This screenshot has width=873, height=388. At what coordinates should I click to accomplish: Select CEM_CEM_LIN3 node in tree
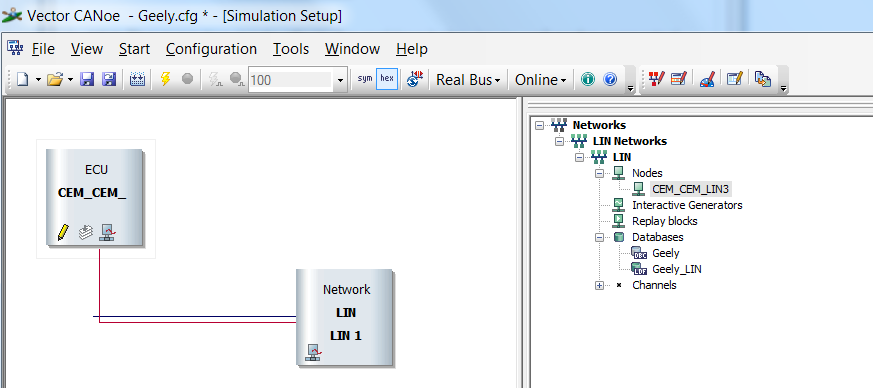pyautogui.click(x=690, y=189)
